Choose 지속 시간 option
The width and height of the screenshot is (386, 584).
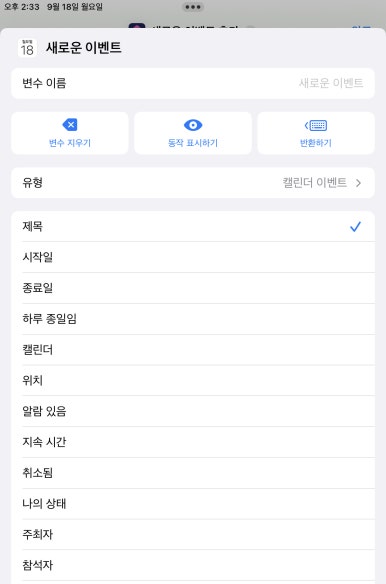(x=193, y=442)
